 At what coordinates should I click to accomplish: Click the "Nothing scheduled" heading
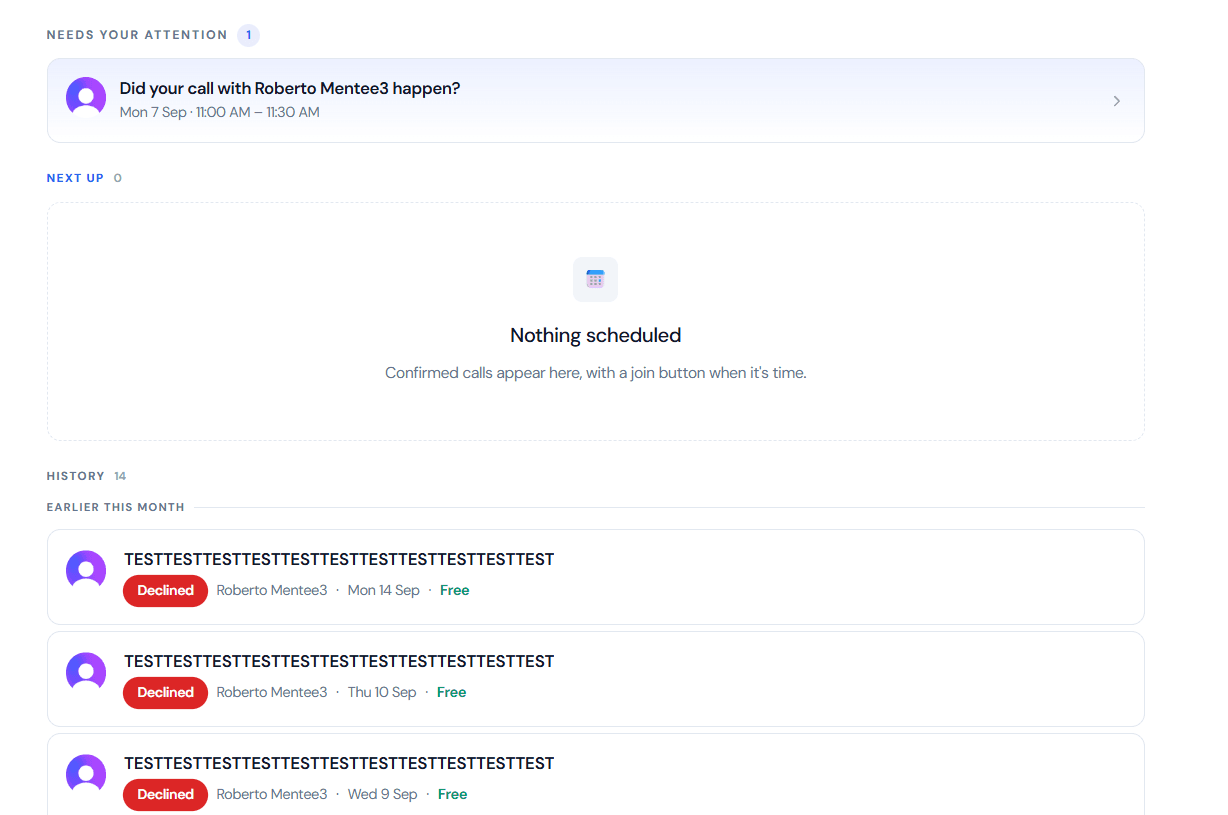(595, 335)
